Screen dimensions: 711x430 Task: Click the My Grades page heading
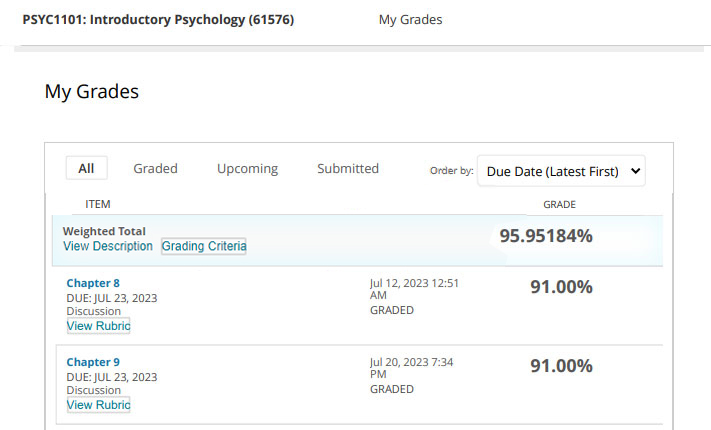point(92,91)
